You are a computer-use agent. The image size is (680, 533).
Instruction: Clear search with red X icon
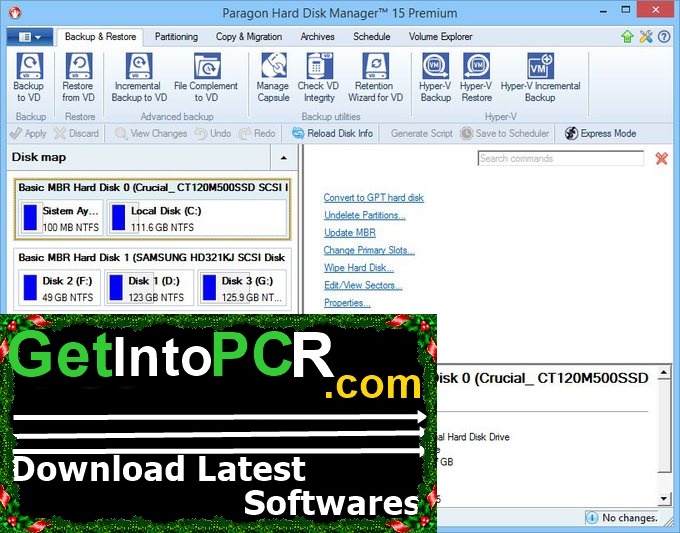point(661,159)
